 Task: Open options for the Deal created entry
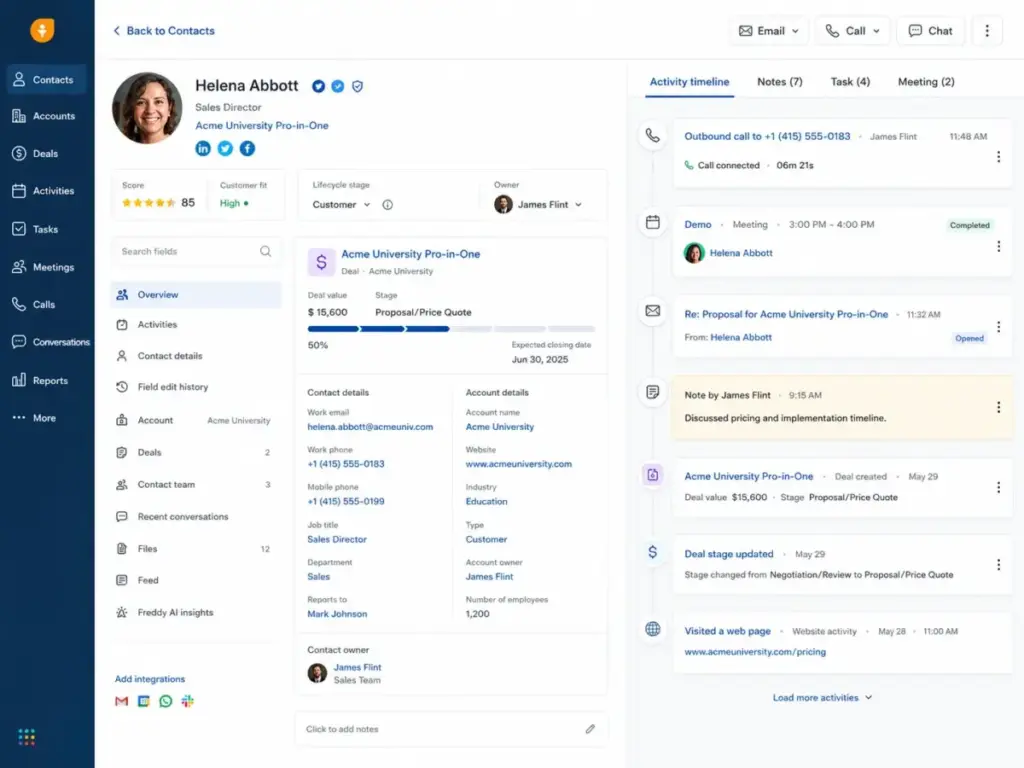(998, 487)
